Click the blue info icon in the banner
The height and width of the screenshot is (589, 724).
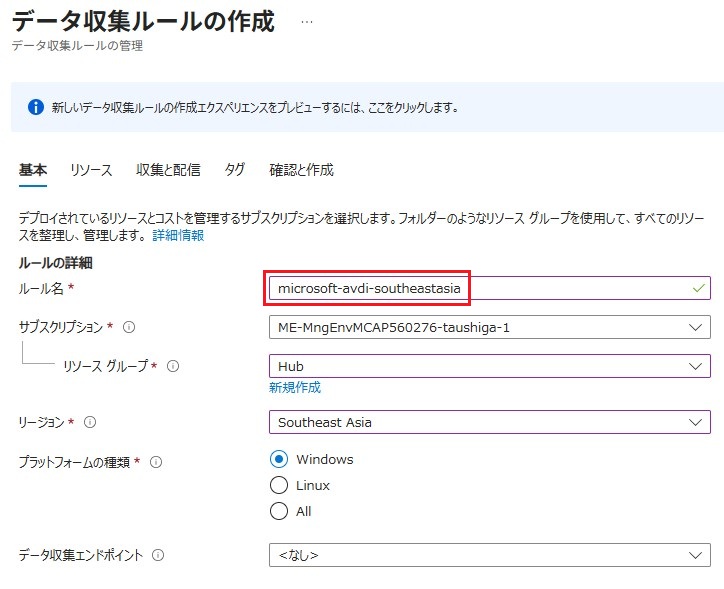pos(36,107)
